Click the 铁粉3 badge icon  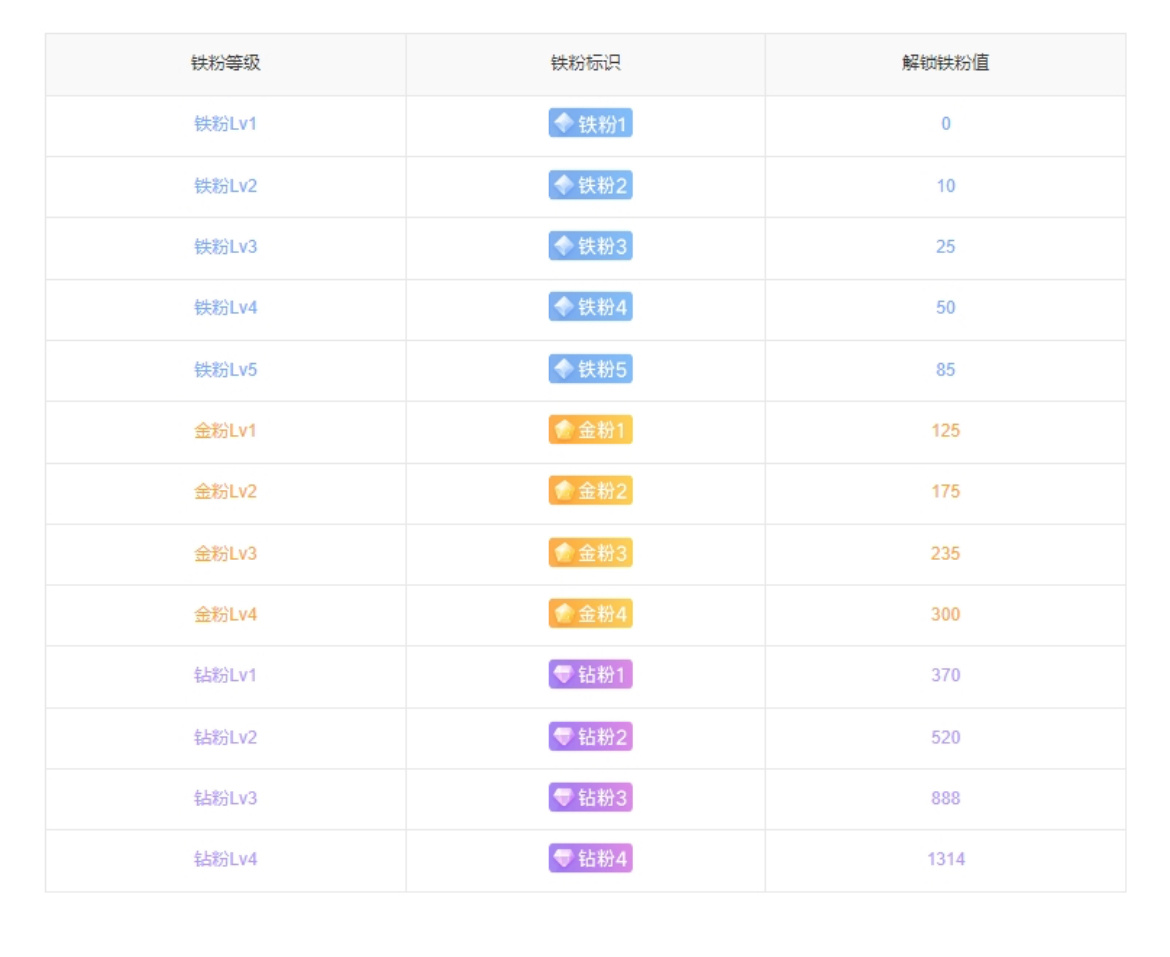[x=590, y=246]
